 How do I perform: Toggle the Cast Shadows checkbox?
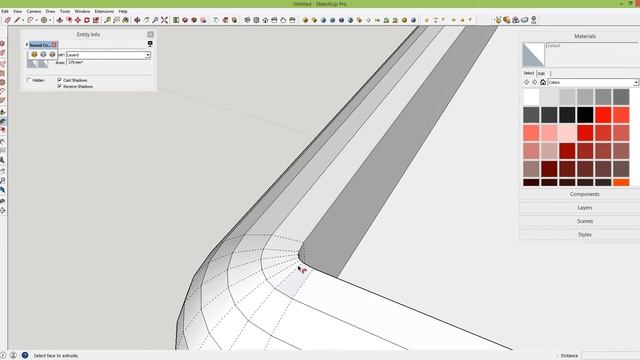pos(60,80)
